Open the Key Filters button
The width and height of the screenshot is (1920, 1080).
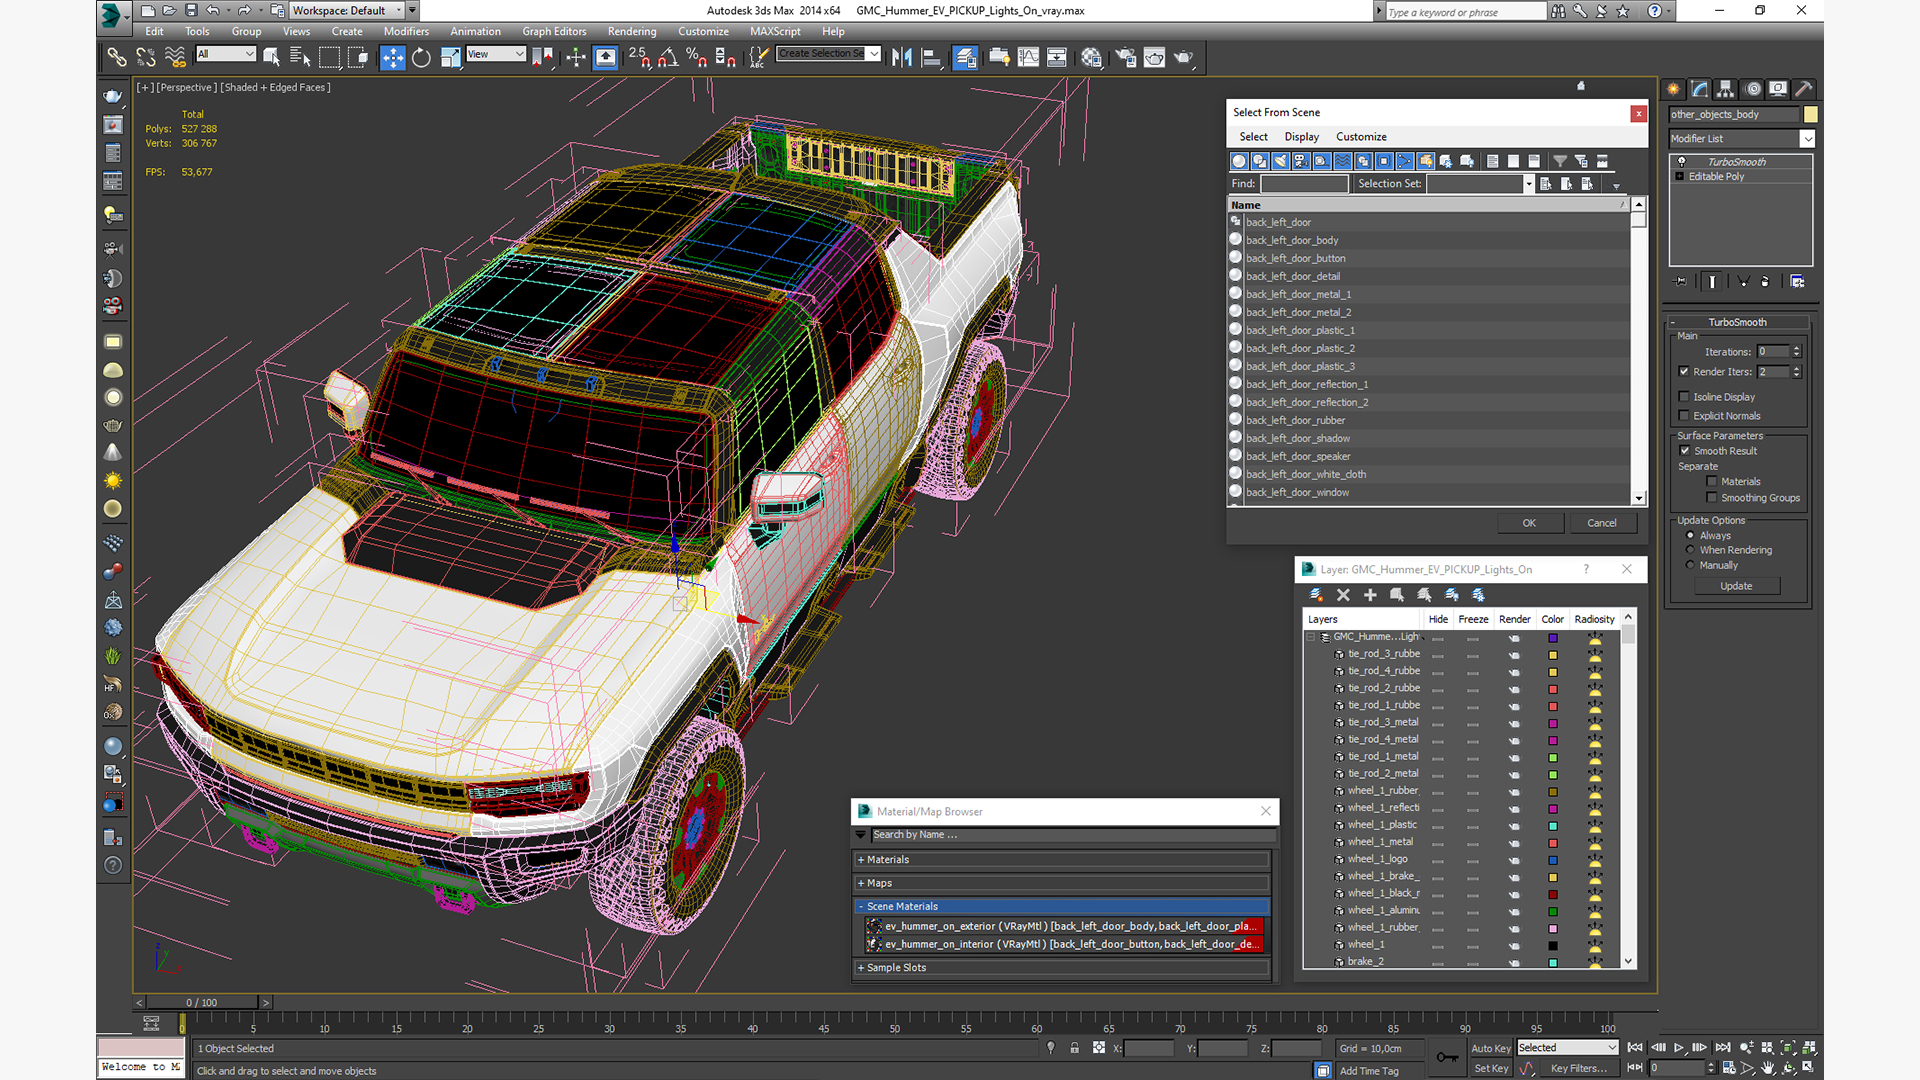point(1579,1068)
